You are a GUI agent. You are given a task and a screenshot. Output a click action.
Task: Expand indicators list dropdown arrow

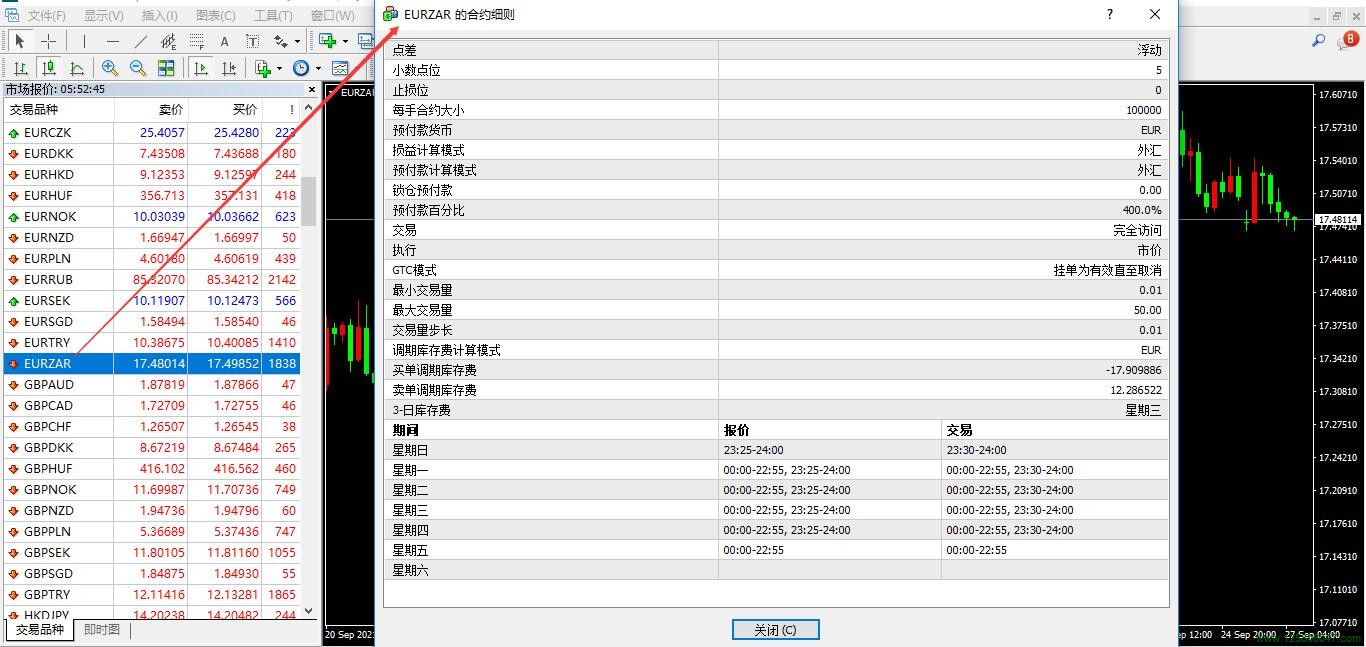280,68
